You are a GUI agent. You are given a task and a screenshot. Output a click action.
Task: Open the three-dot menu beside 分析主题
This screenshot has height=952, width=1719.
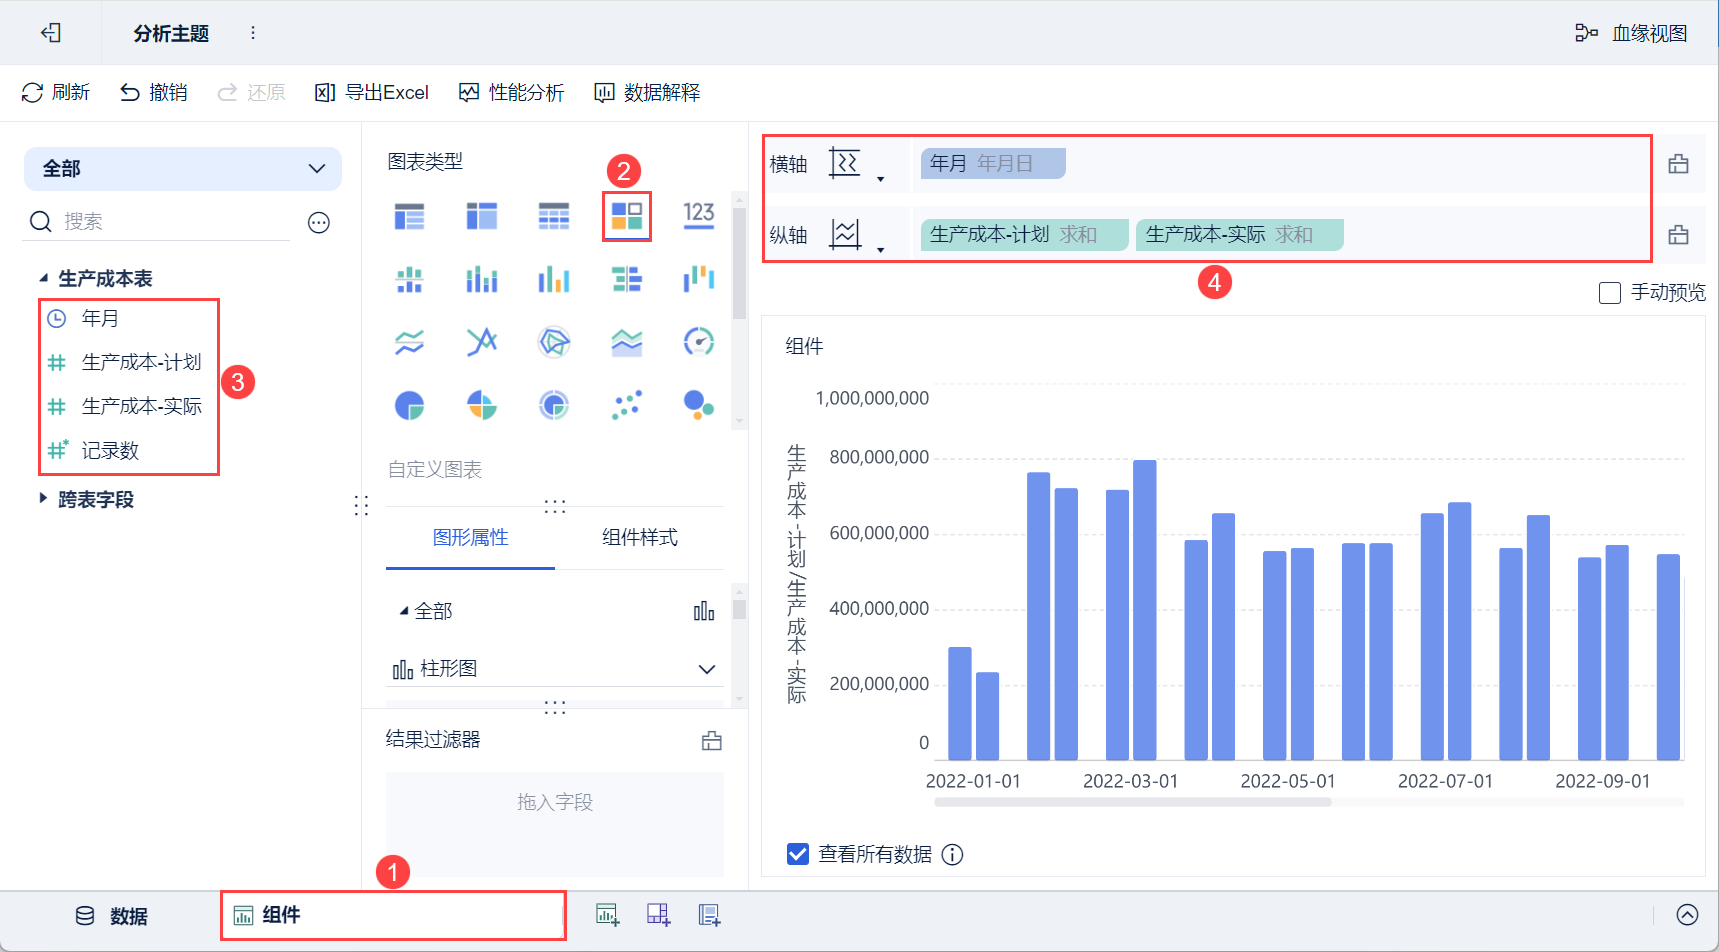pyautogui.click(x=253, y=32)
